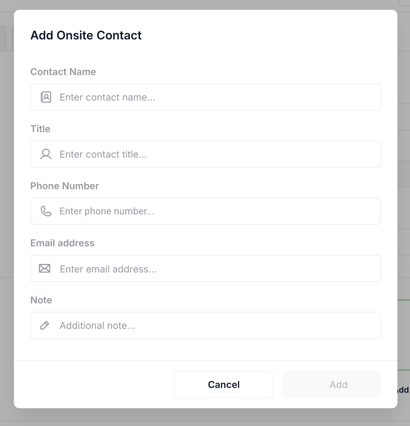Viewport: 410px width, 426px height.
Task: Focus the Enter phone number field
Action: point(205,211)
